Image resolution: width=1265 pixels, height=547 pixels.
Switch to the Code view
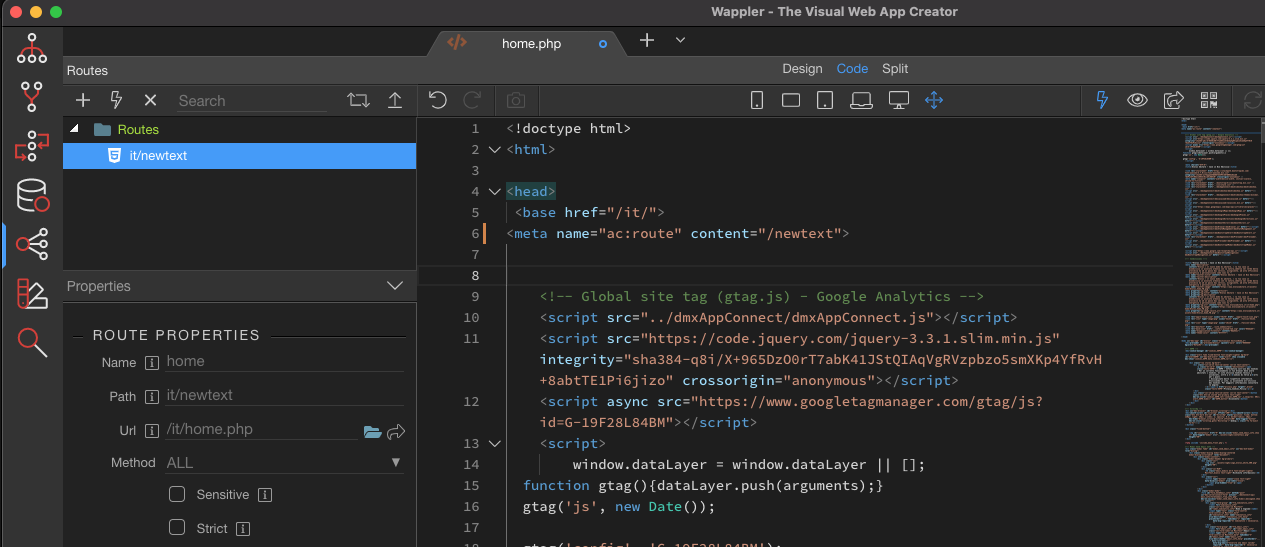coord(852,69)
